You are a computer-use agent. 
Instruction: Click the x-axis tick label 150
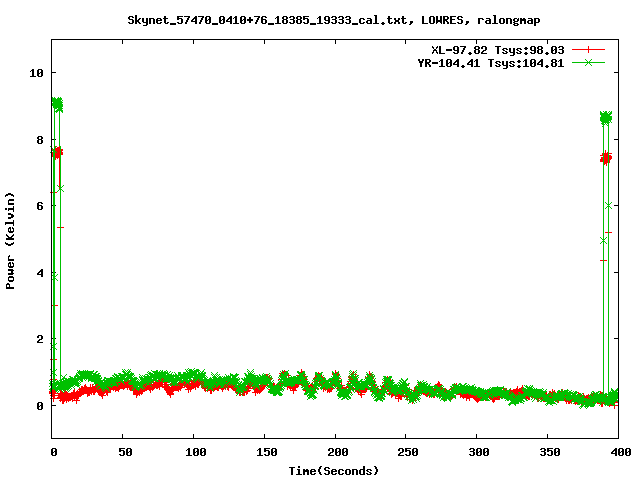coord(267,452)
